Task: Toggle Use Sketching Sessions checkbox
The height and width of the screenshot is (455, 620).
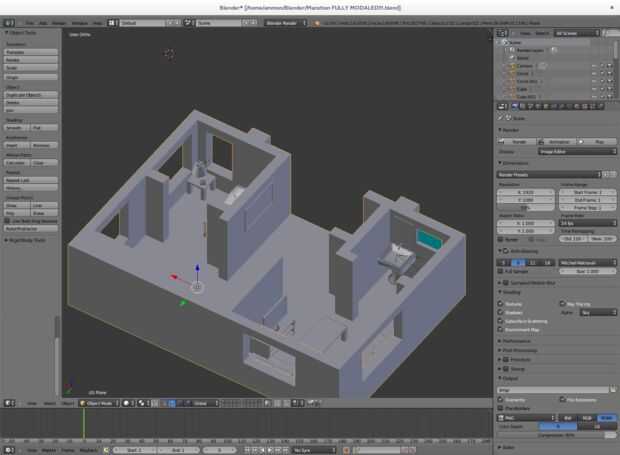Action: pos(7,221)
